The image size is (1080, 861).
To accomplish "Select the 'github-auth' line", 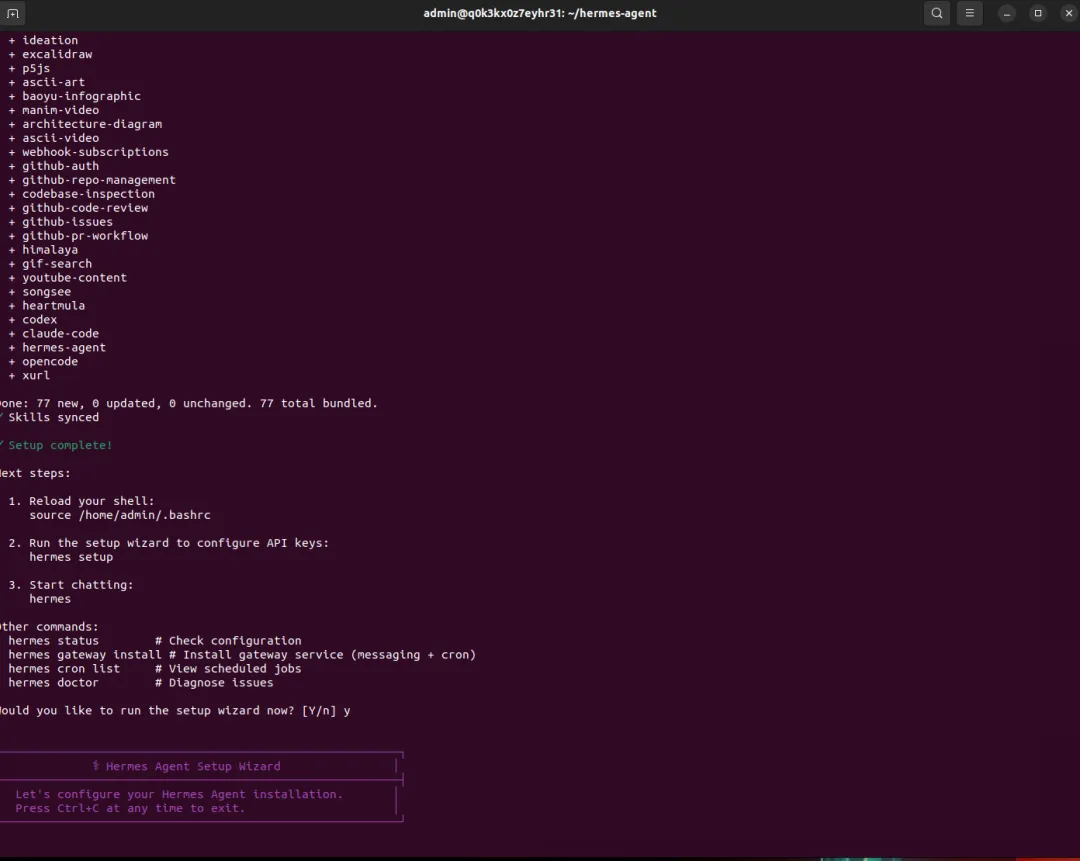I will [53, 166].
